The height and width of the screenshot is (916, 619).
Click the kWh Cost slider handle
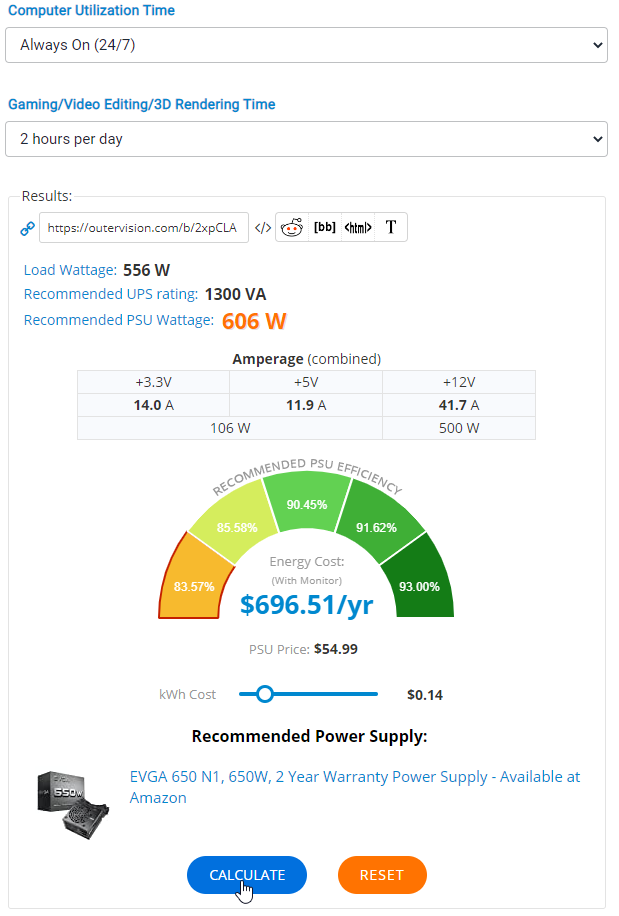click(264, 694)
